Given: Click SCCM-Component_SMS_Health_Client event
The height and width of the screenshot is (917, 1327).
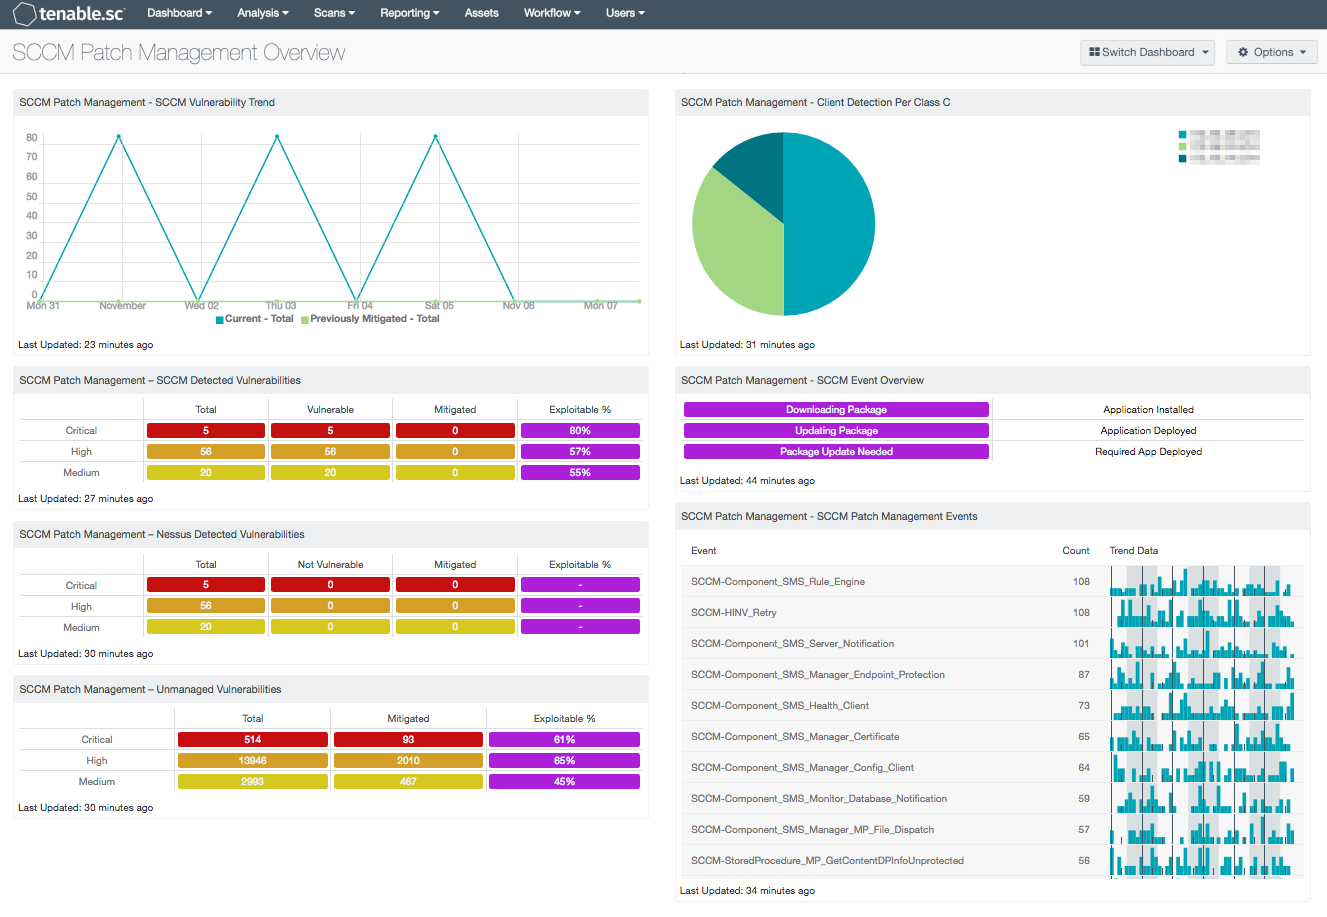Looking at the screenshot, I should 992,706.
